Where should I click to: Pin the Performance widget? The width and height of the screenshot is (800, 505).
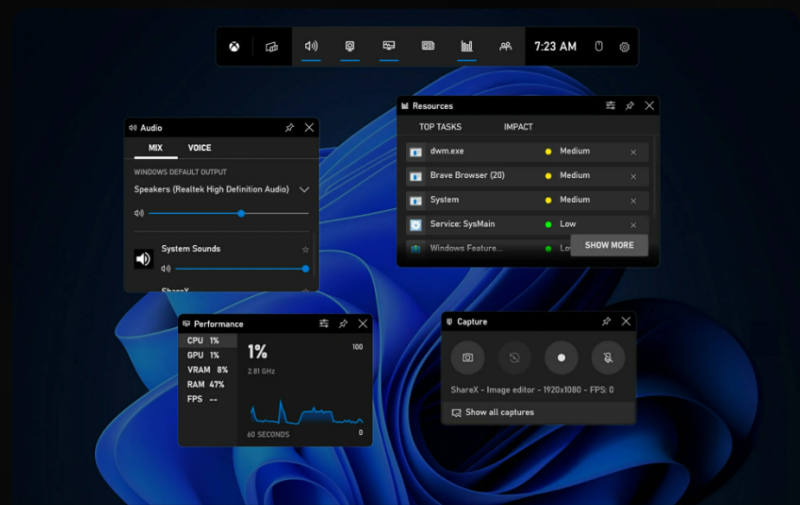343,323
